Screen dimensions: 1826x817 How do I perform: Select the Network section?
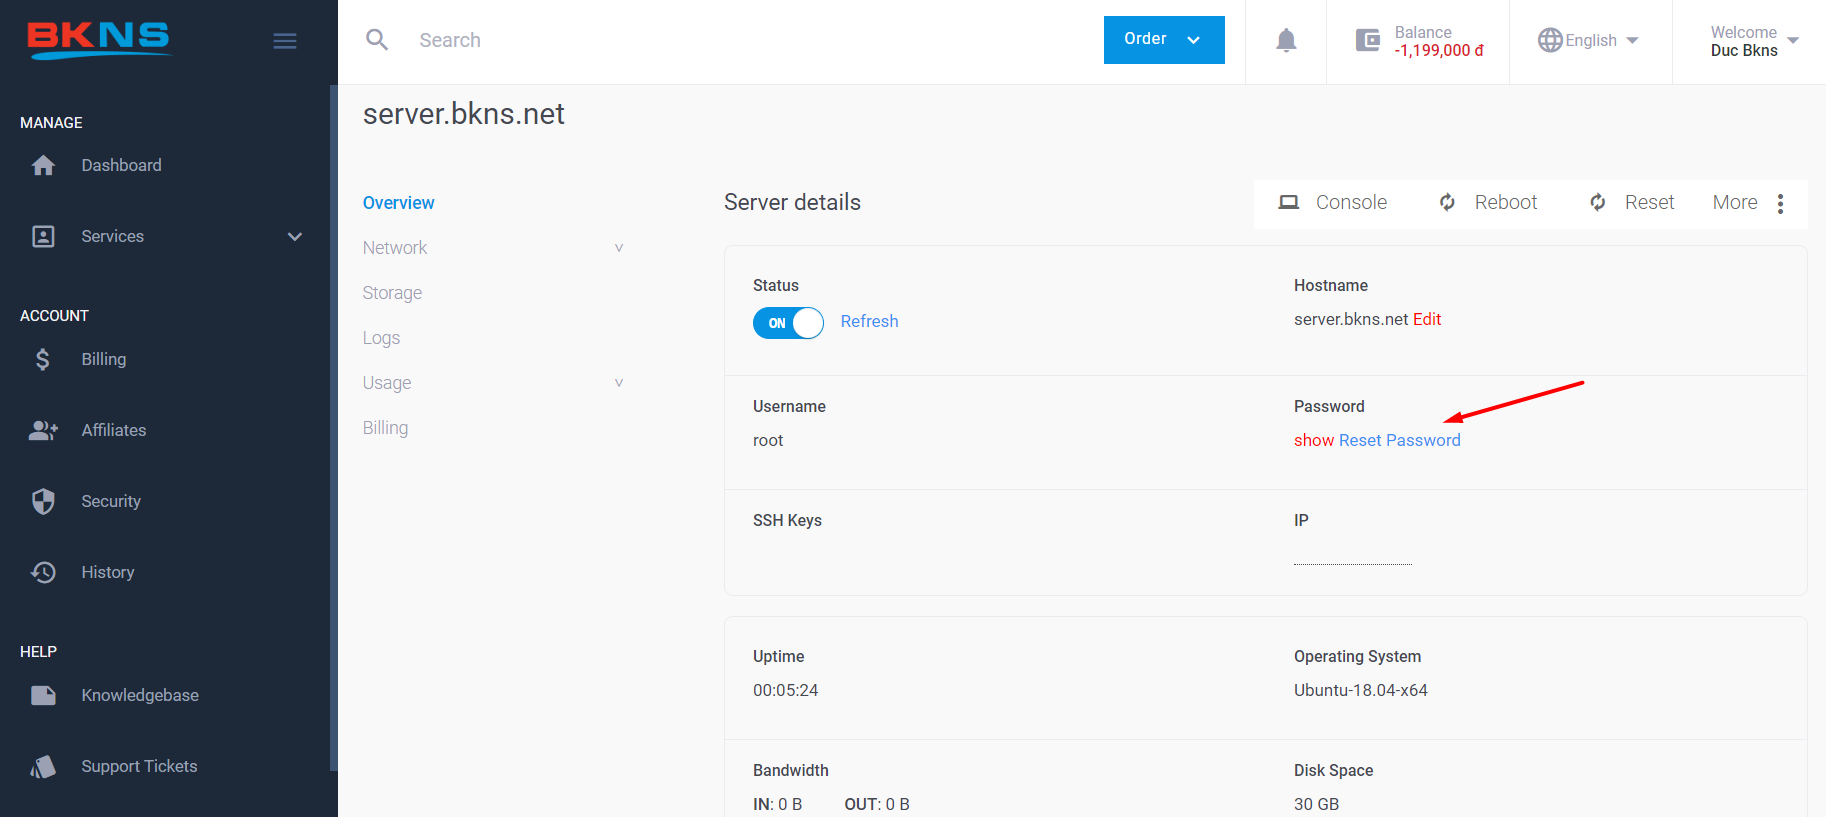coord(394,248)
